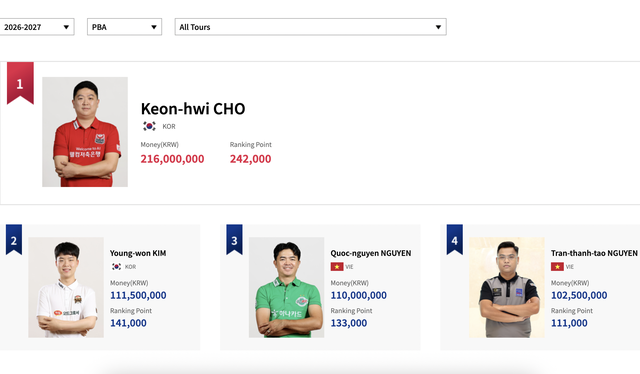This screenshot has height=374, width=640.
Task: Click Keon-hwi CHO's 242,000 ranking points
Action: coord(251,159)
